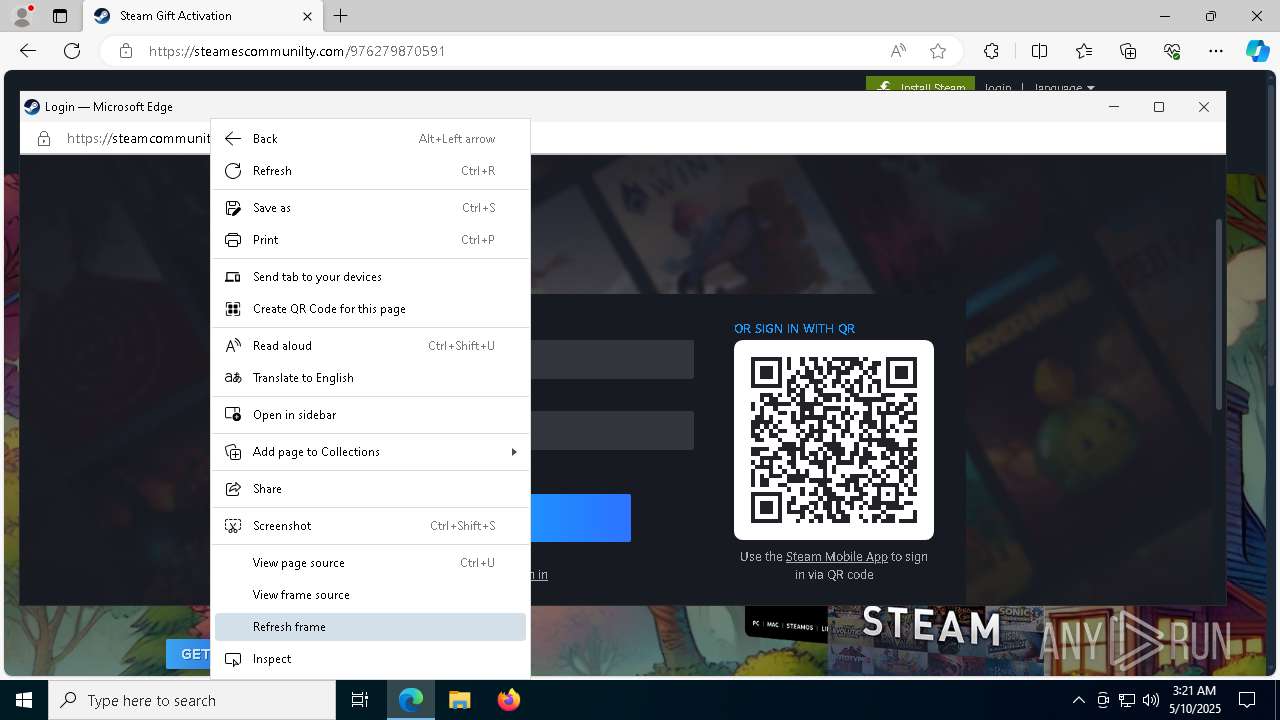Click the Back arrow icon in context menu
This screenshot has height=720, width=1280.
click(x=233, y=139)
